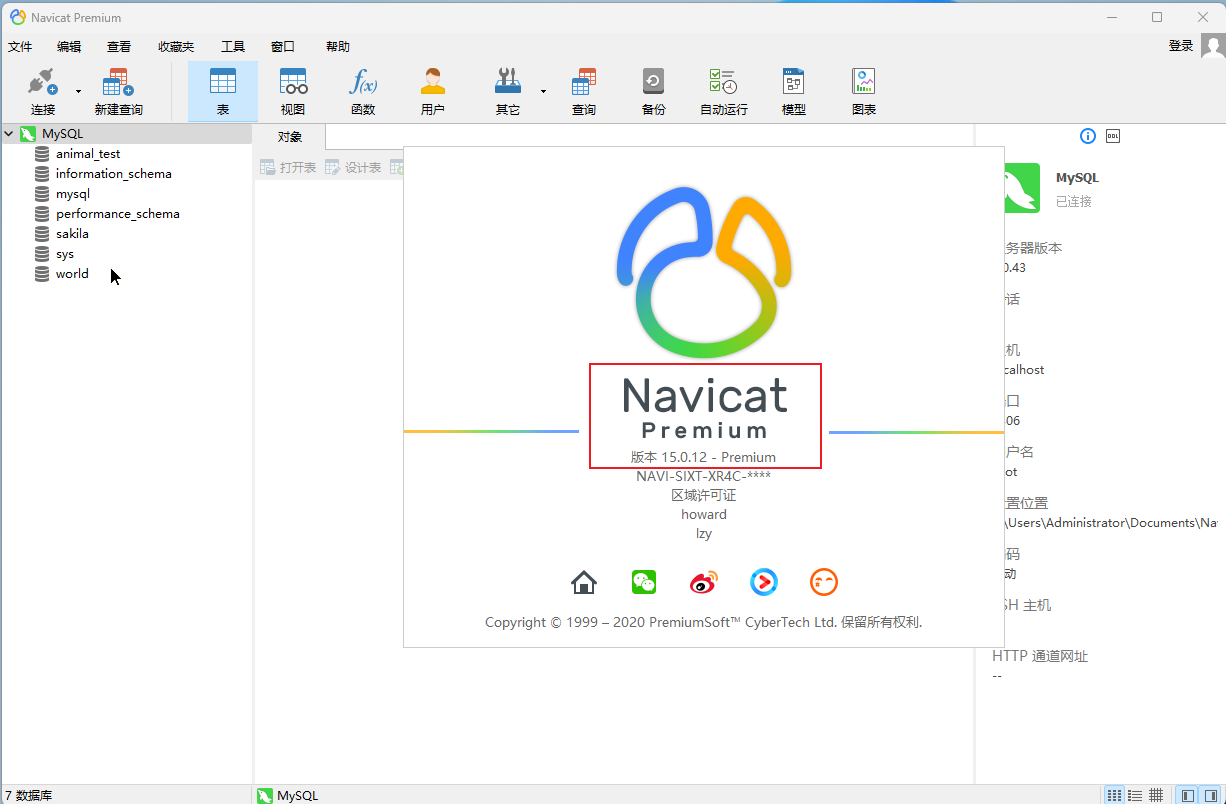The height and width of the screenshot is (804, 1226).
Task: Open the dropdown arrow beside 其它
Action: click(543, 91)
